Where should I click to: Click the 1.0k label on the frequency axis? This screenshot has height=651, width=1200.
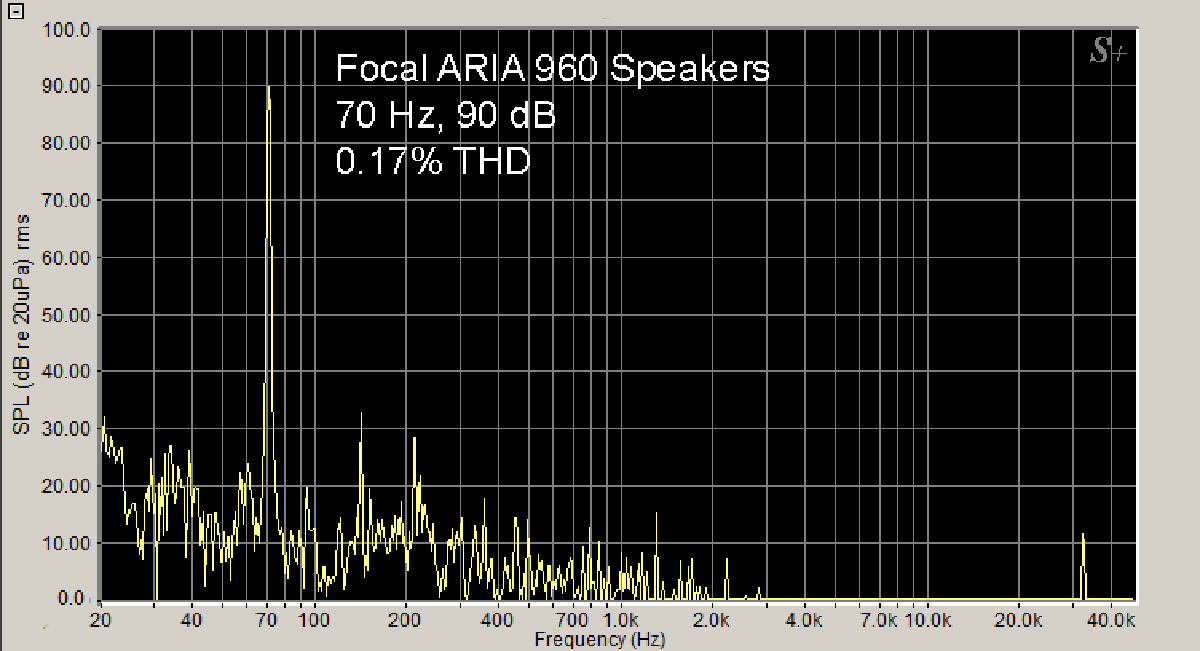pyautogui.click(x=621, y=620)
